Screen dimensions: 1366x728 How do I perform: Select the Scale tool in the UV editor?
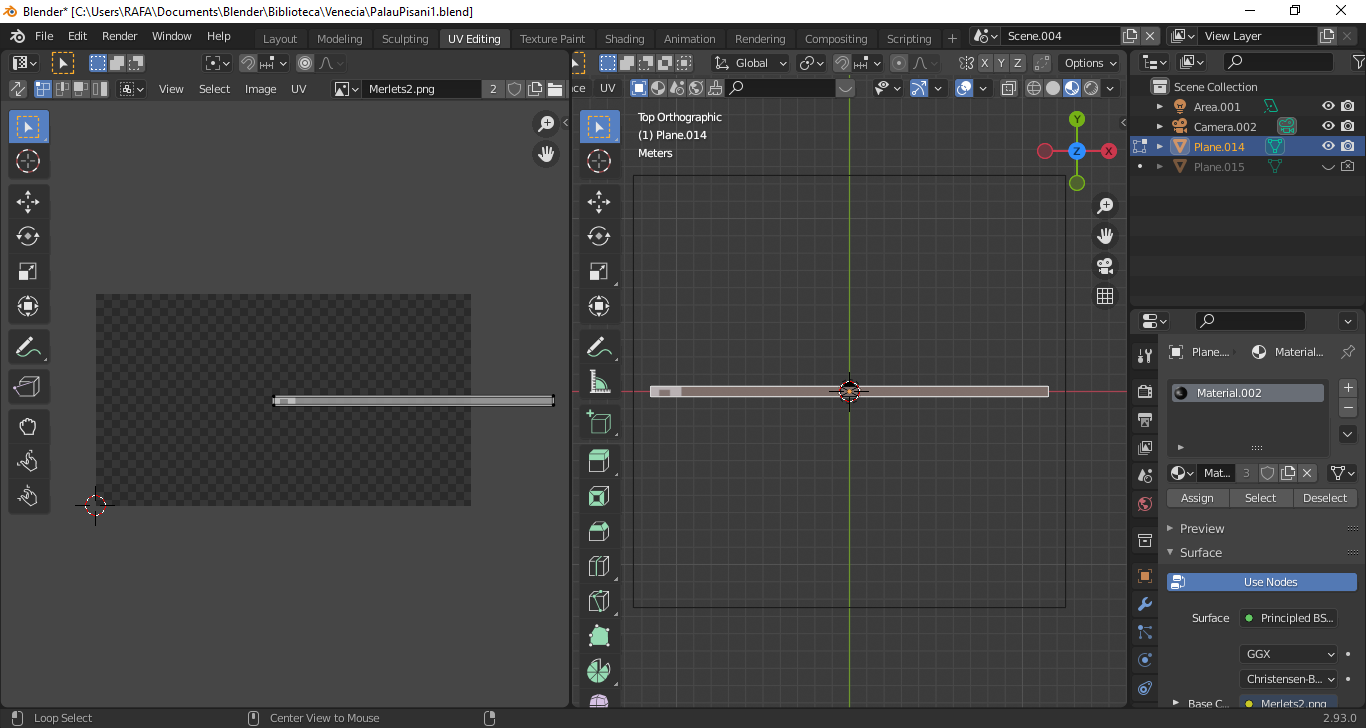click(28, 271)
